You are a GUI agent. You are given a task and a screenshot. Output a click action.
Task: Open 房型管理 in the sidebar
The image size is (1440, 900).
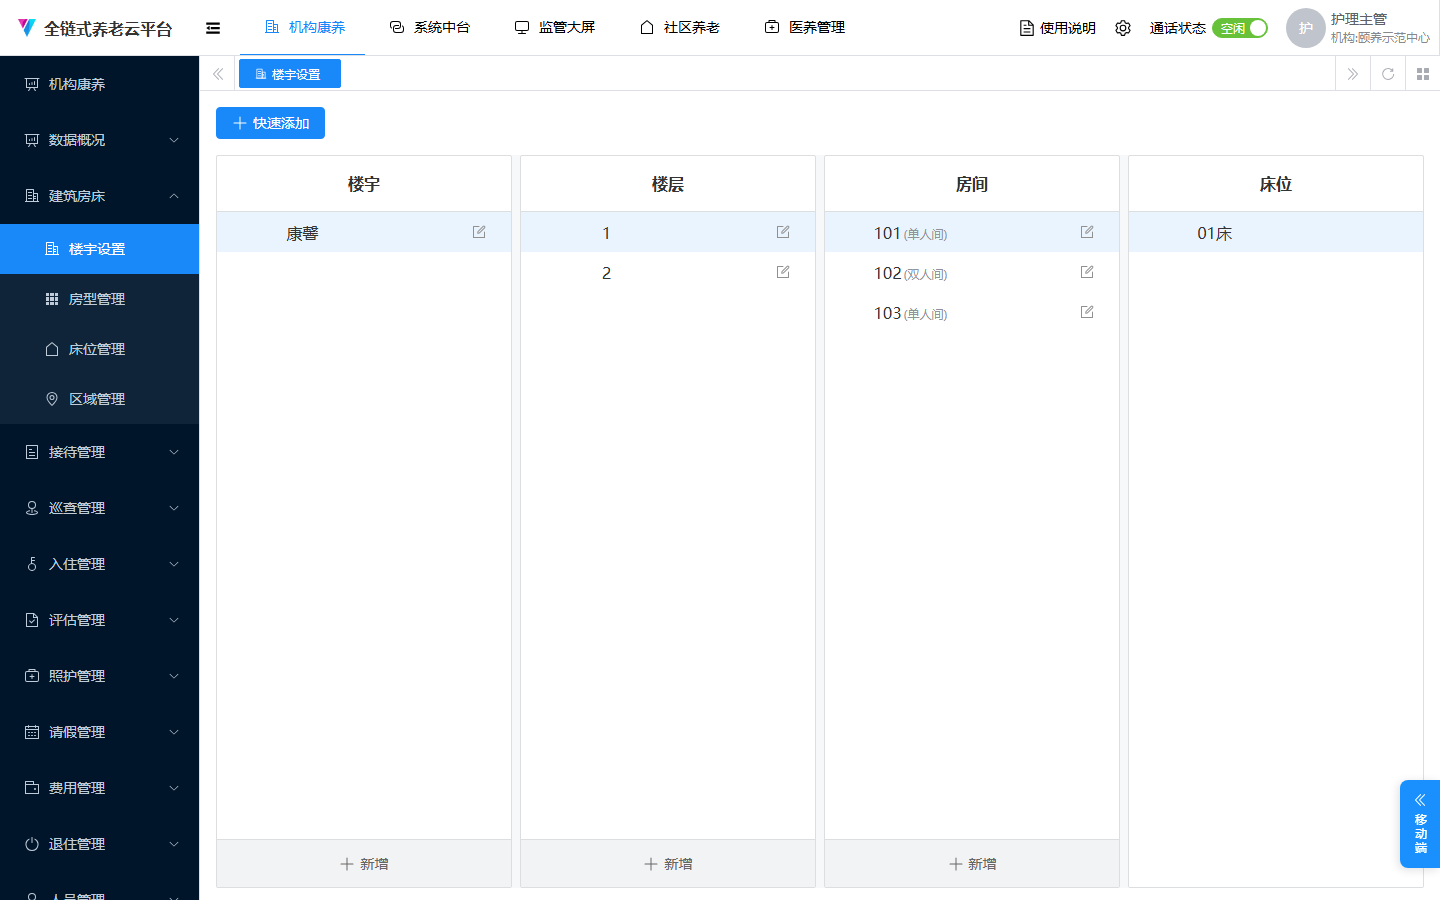[x=100, y=299]
